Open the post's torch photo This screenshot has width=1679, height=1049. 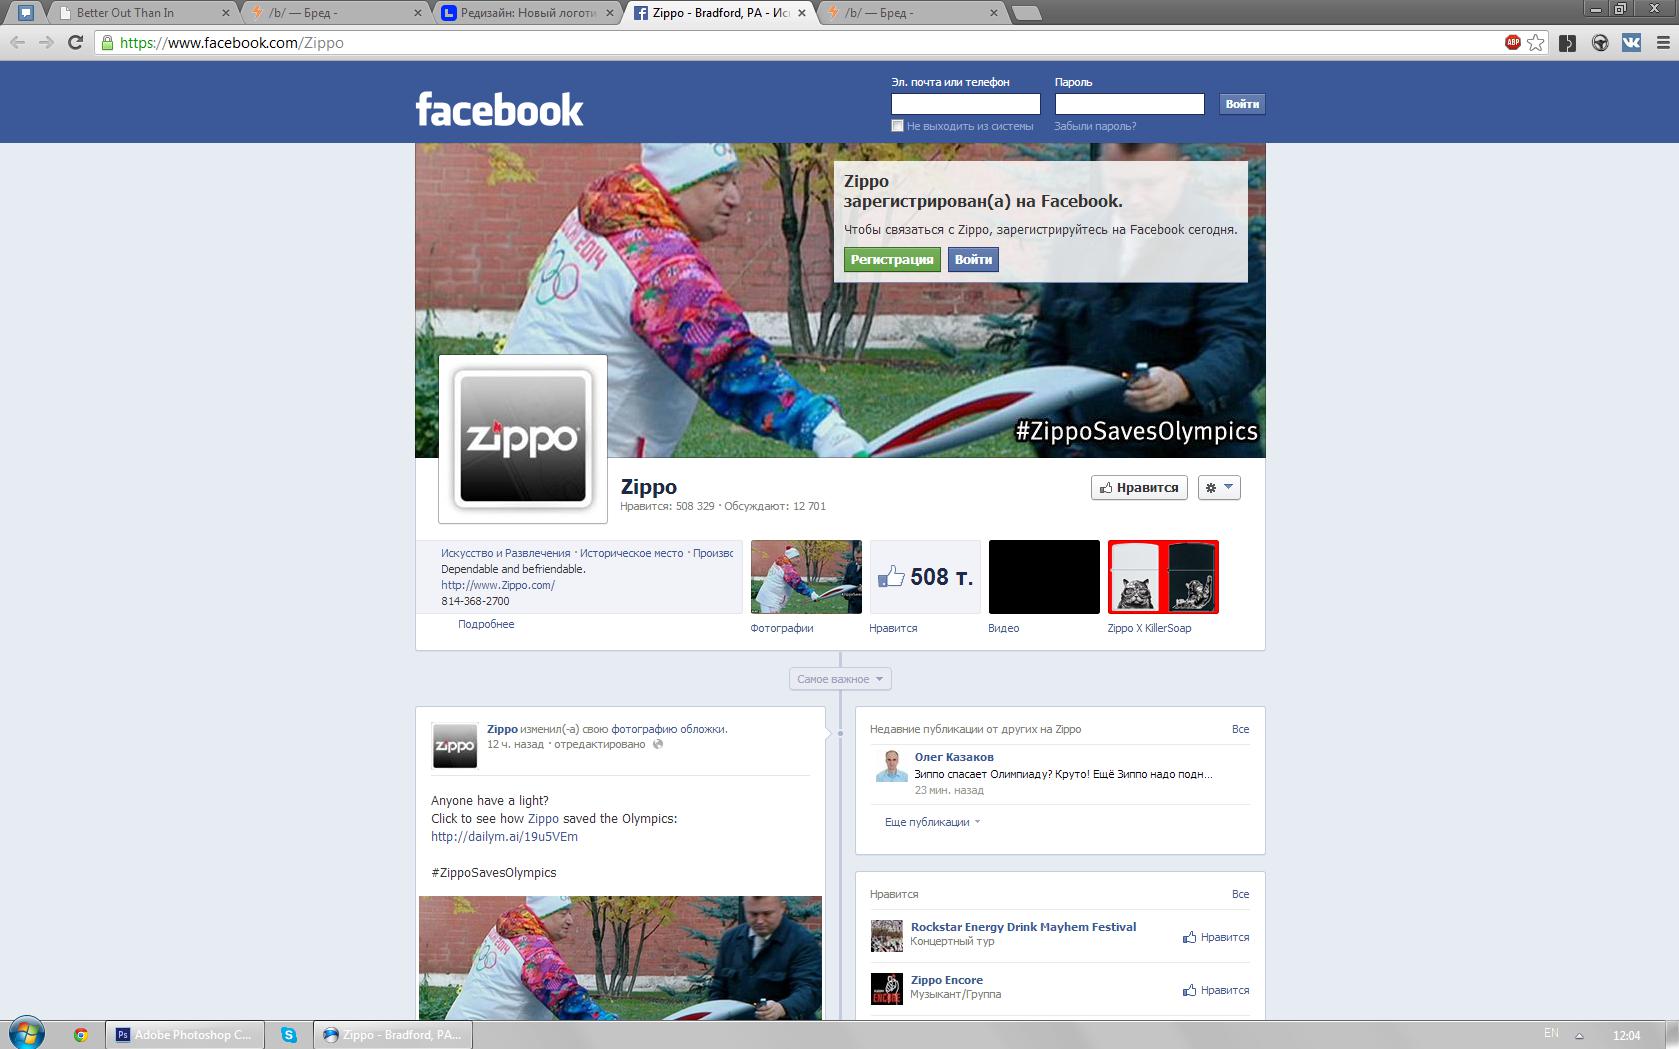click(x=620, y=958)
